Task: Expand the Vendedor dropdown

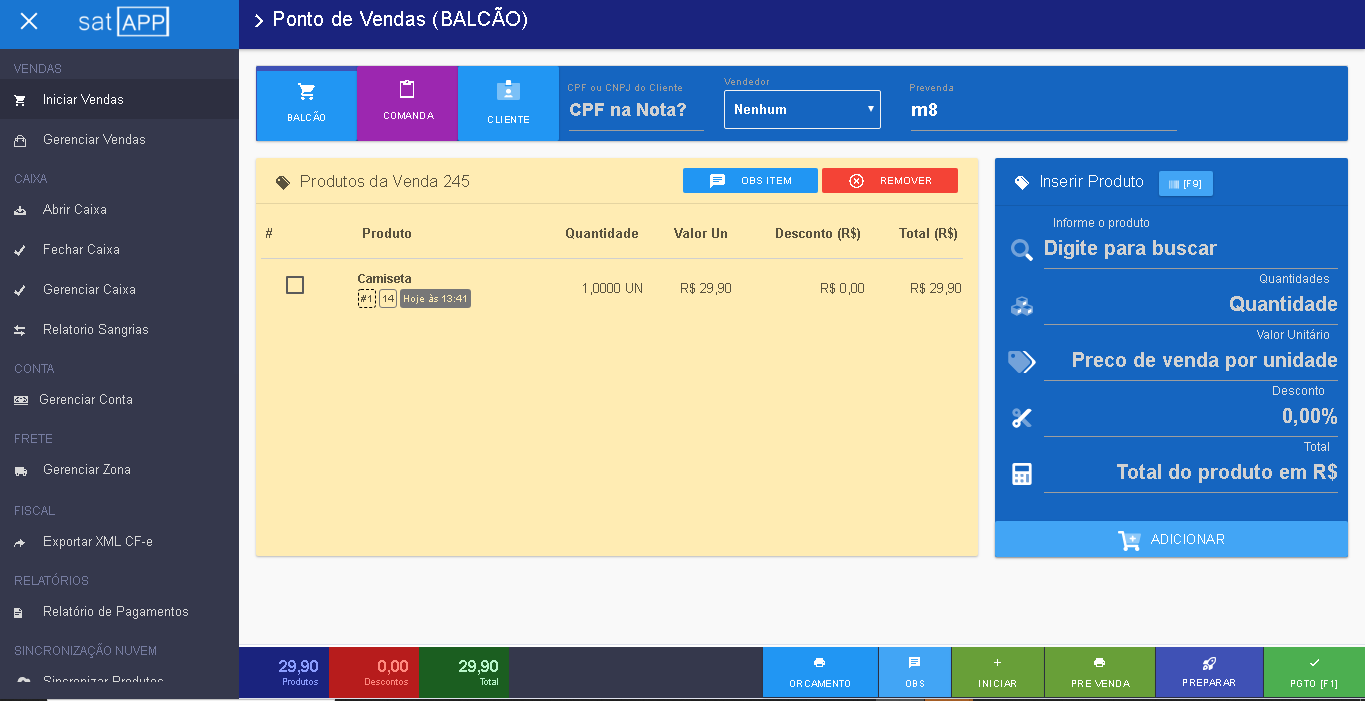Action: click(x=802, y=109)
